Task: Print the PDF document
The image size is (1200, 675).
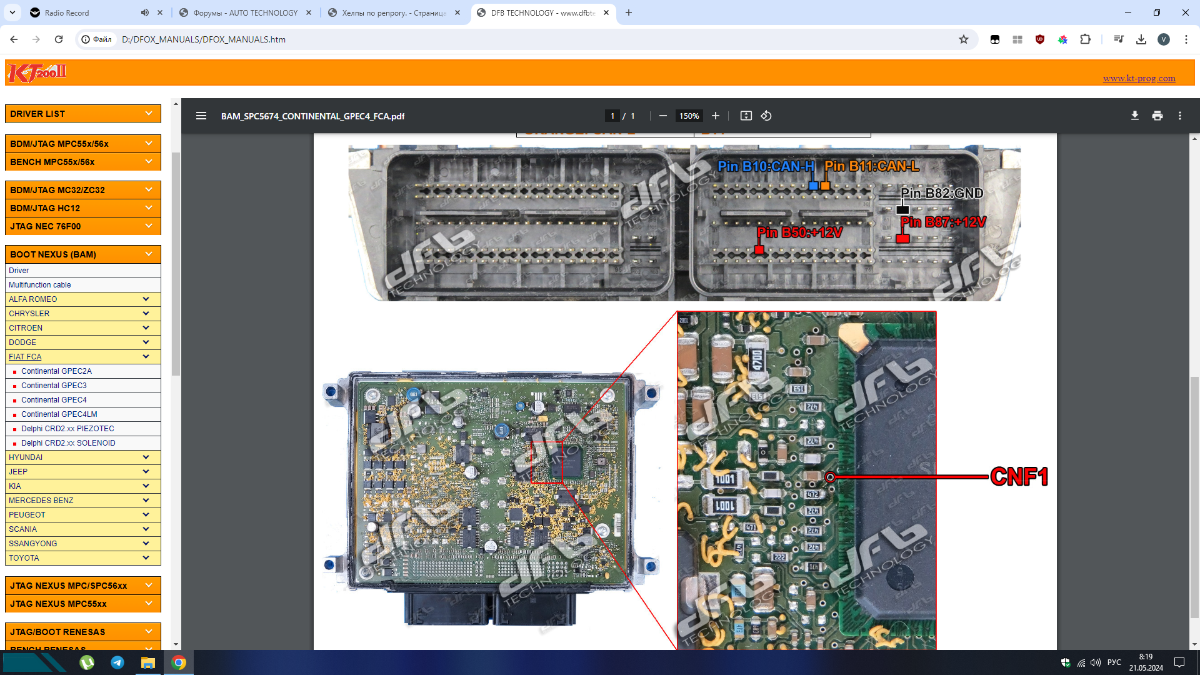Action: [1157, 116]
